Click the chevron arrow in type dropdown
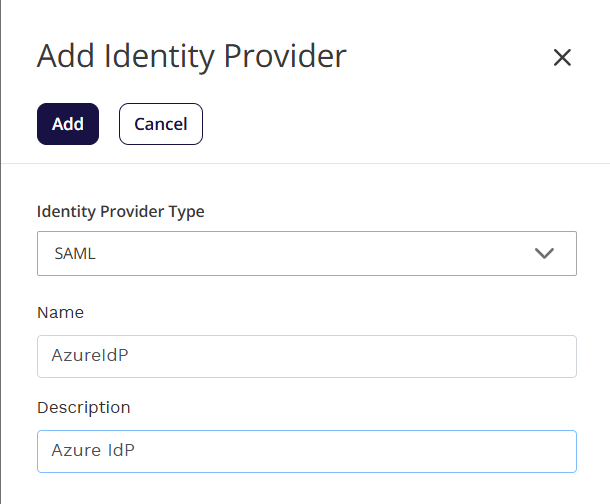The image size is (610, 504). pos(544,253)
